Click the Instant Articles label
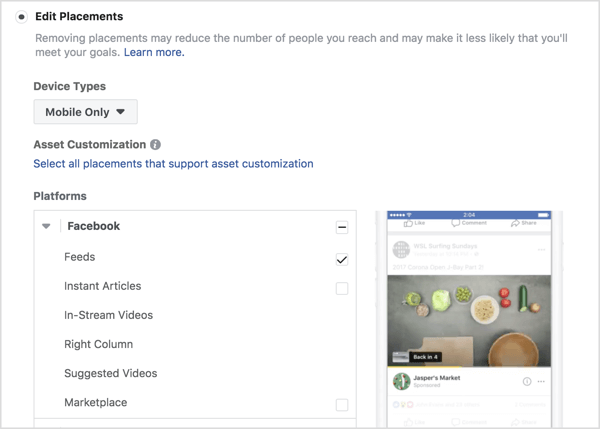The image size is (600, 429). point(103,286)
